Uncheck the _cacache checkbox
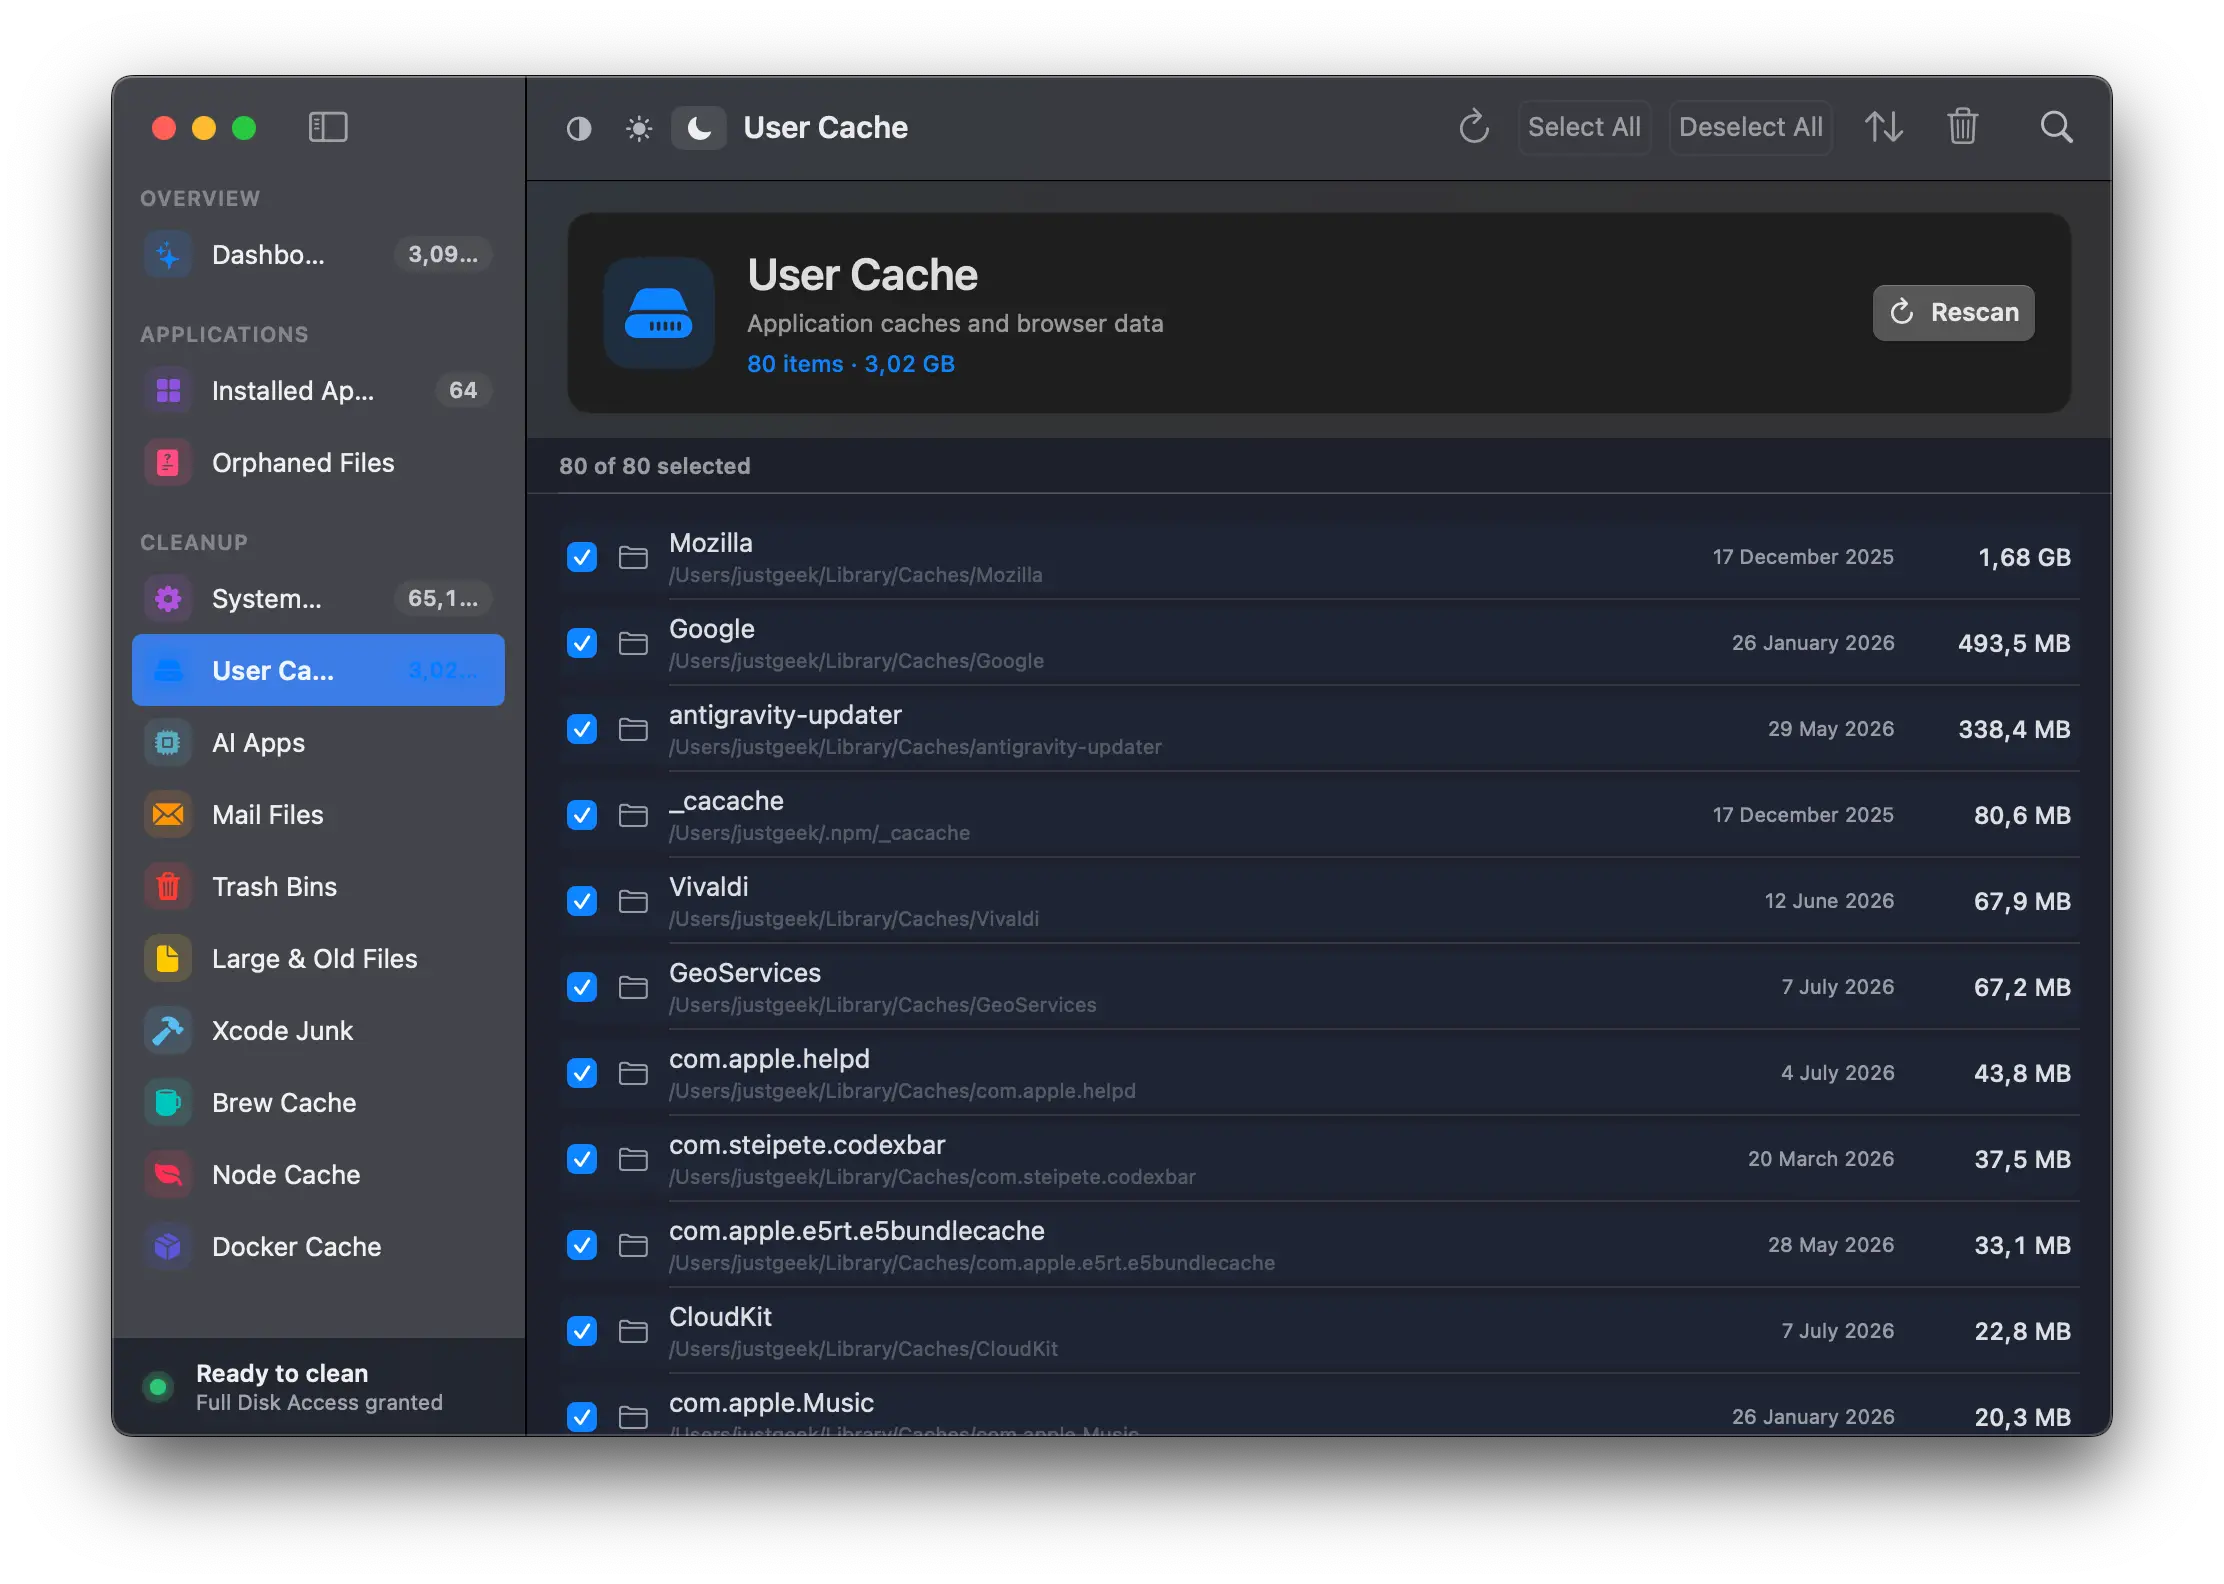This screenshot has height=1584, width=2224. 582,815
